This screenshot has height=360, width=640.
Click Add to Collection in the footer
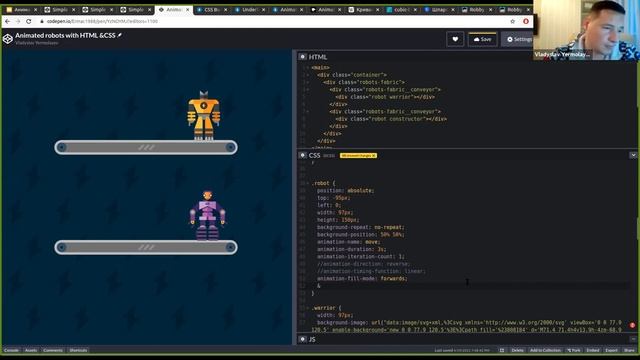545,350
